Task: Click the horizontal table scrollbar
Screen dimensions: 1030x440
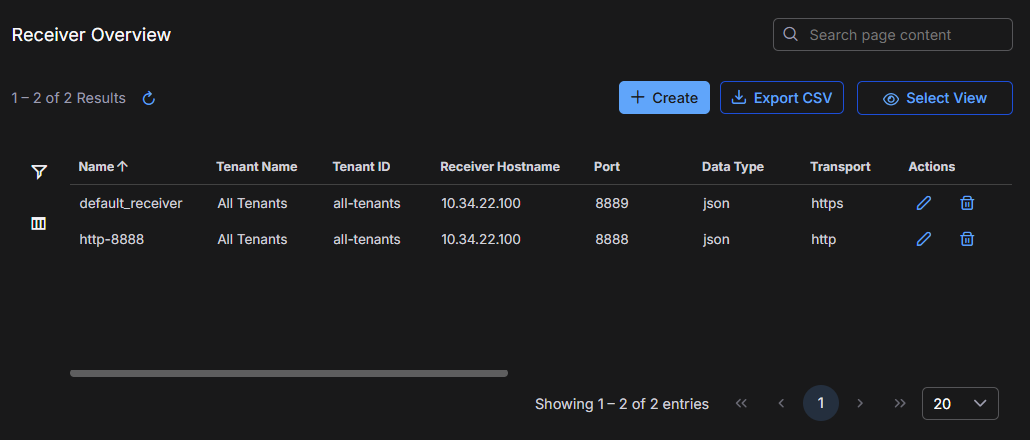Action: point(289,373)
